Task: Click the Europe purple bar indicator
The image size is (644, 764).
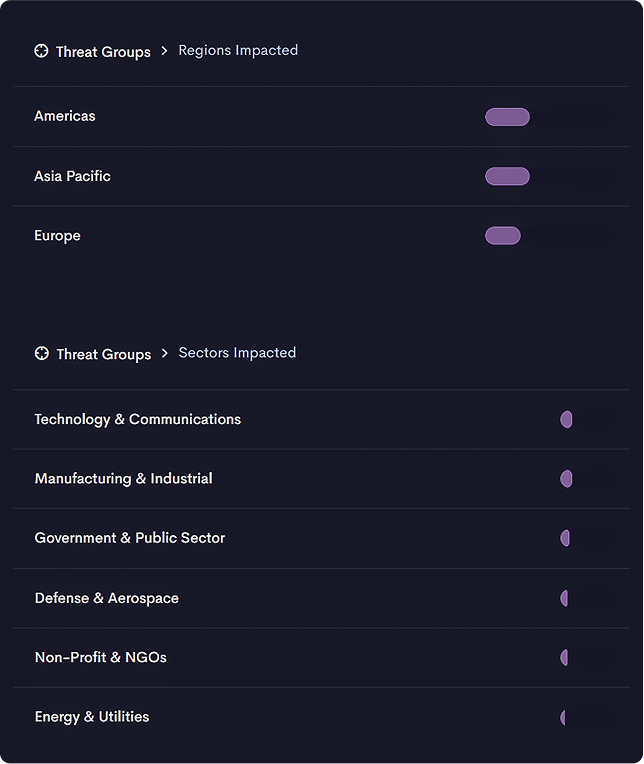Action: click(x=503, y=236)
